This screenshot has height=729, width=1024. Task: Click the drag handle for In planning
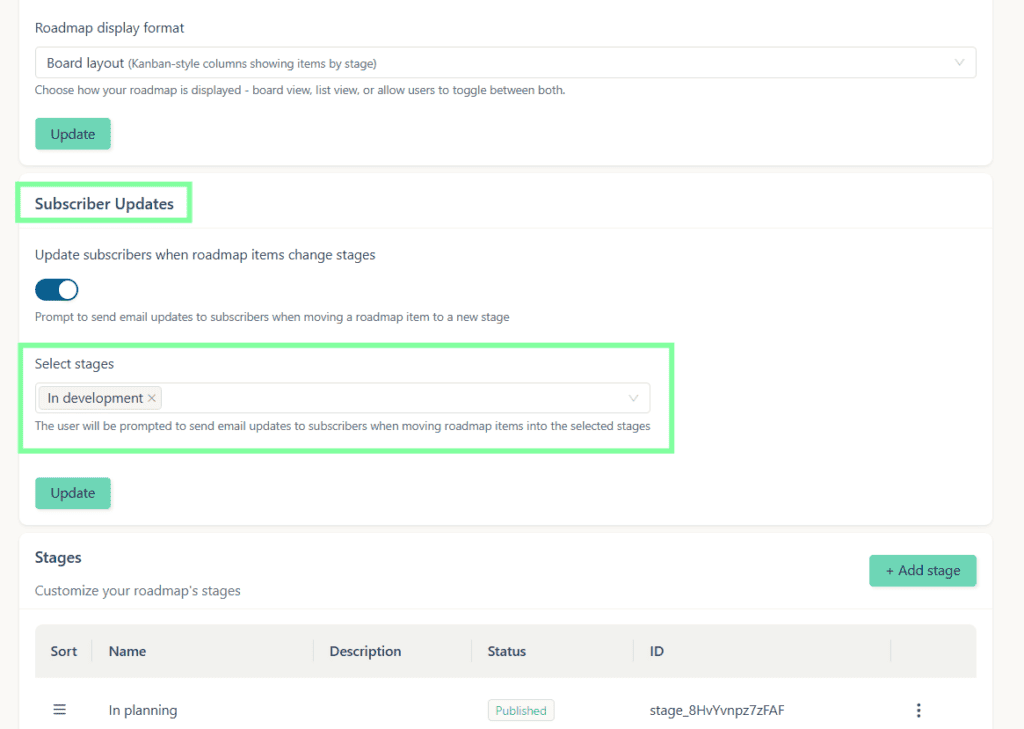tap(59, 710)
